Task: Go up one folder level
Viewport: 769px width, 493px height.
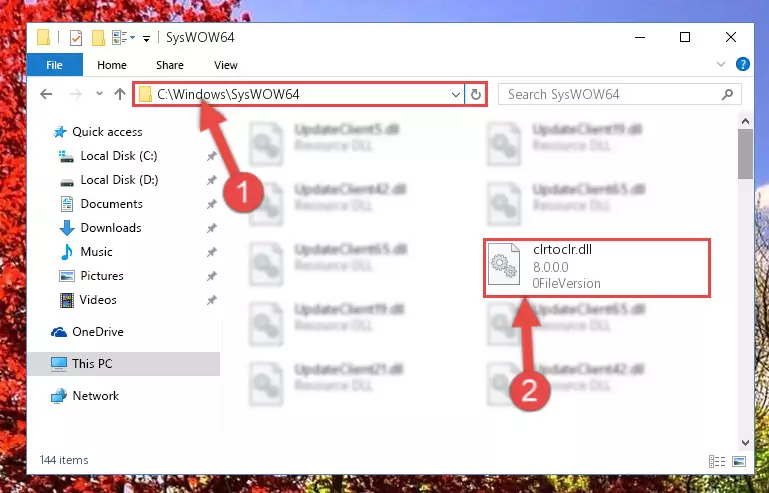Action: click(120, 94)
